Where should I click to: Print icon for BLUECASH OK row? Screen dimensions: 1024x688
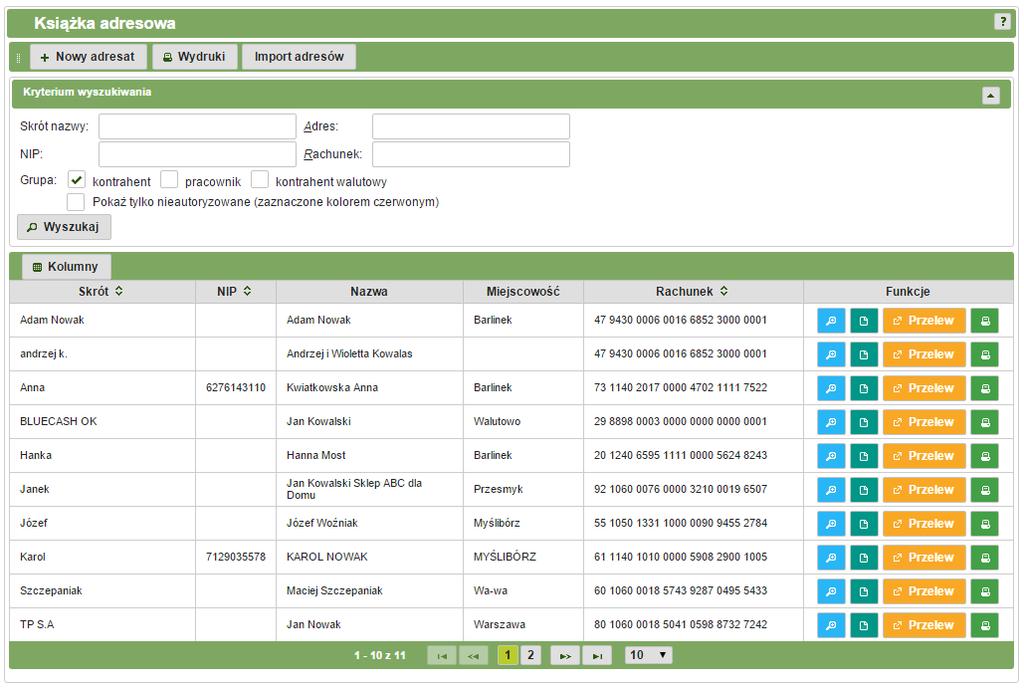point(985,422)
